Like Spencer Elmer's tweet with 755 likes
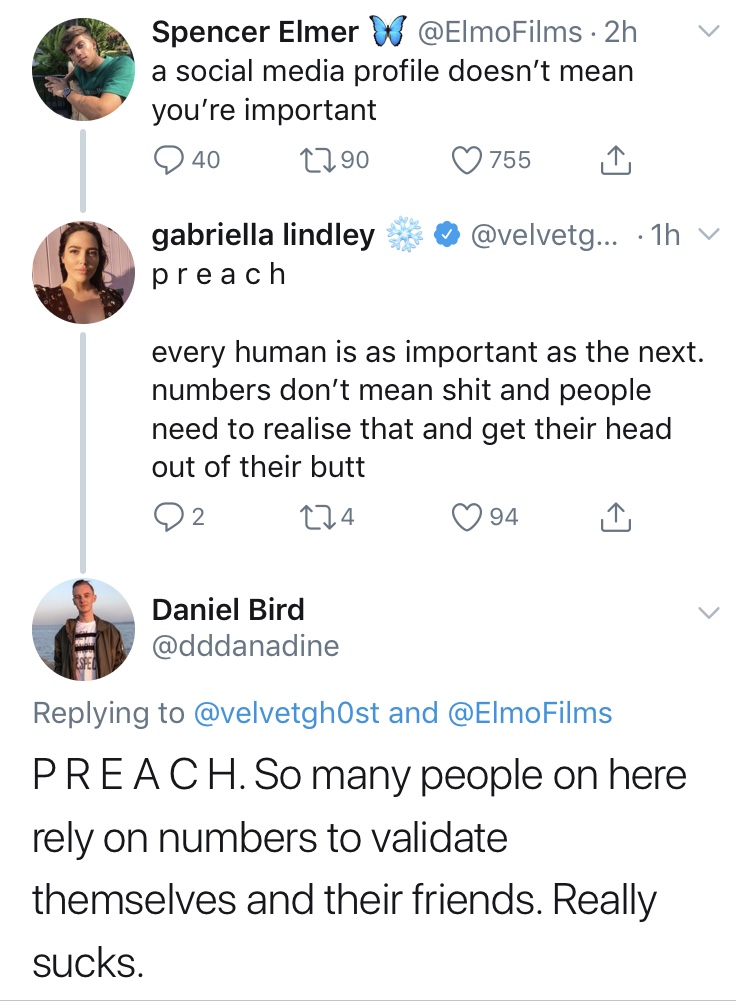The image size is (736, 1008). tap(467, 160)
